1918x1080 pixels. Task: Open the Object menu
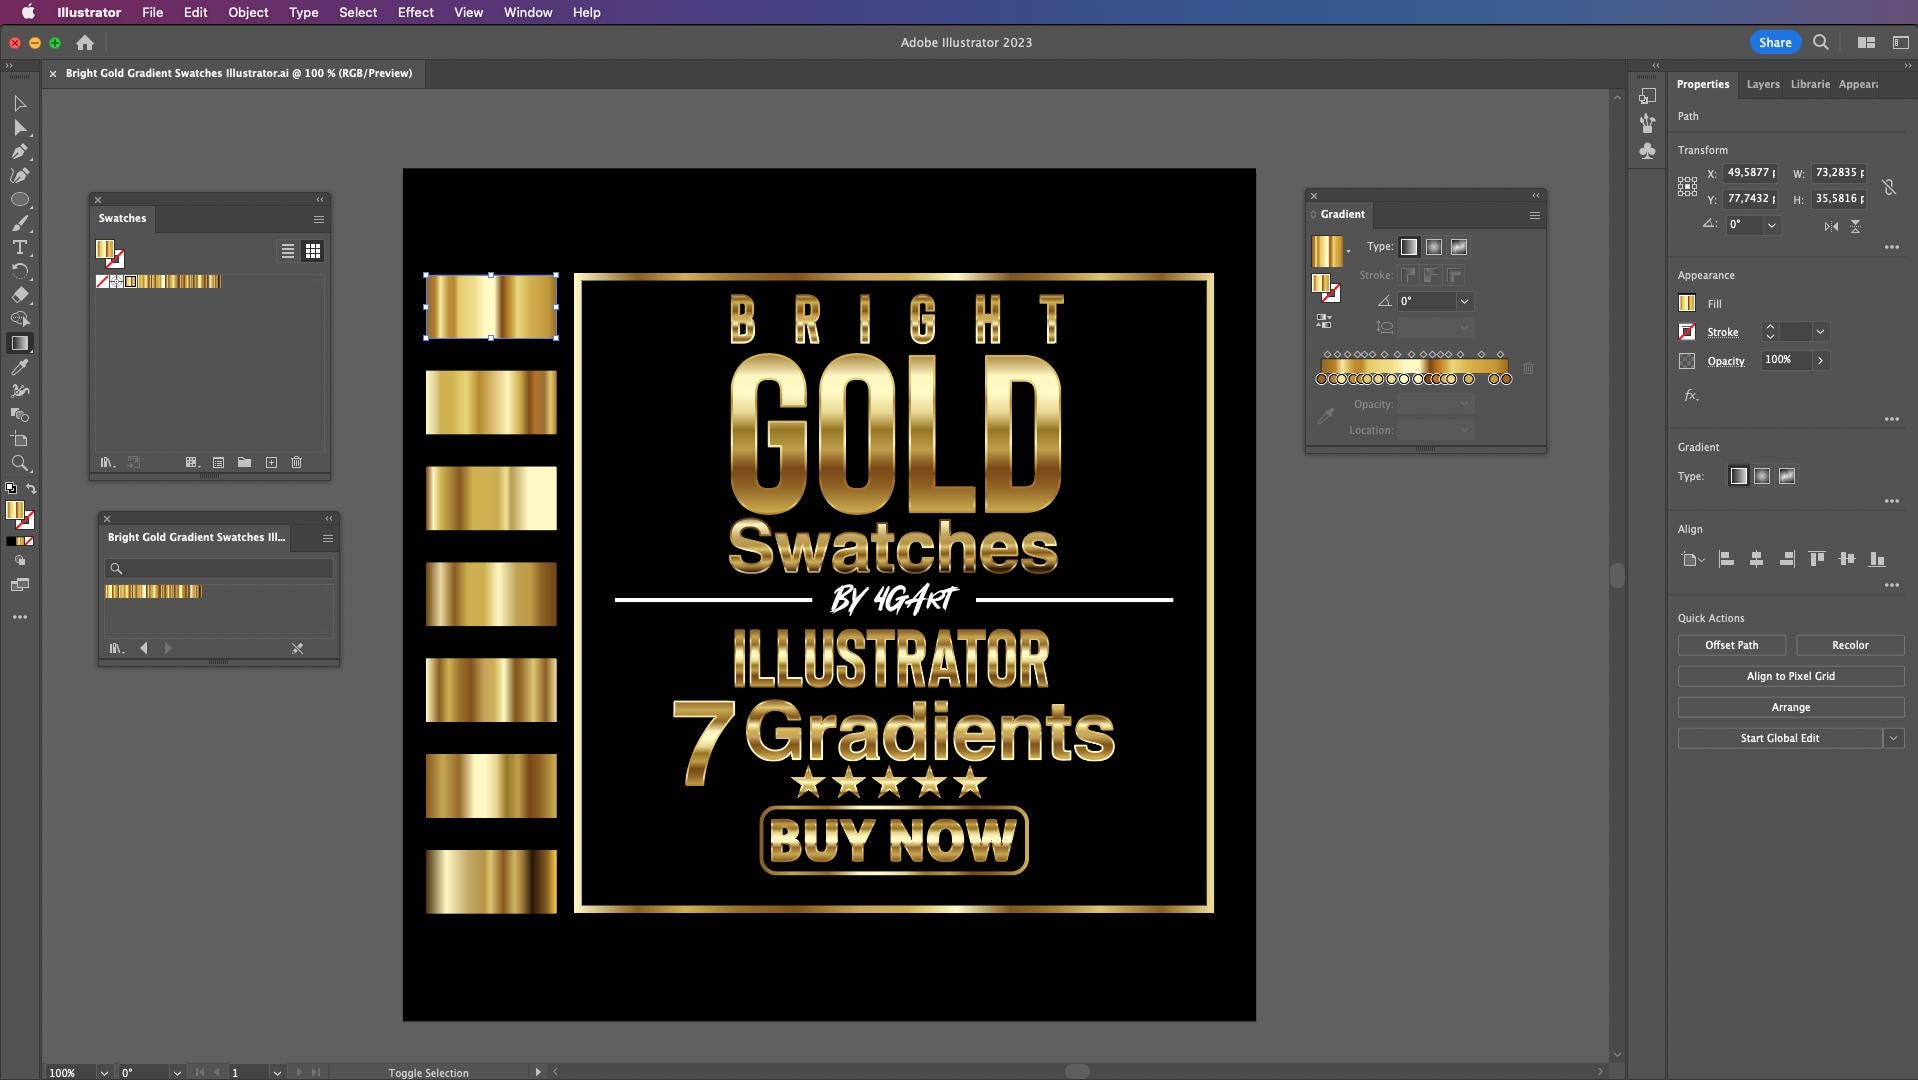point(247,12)
